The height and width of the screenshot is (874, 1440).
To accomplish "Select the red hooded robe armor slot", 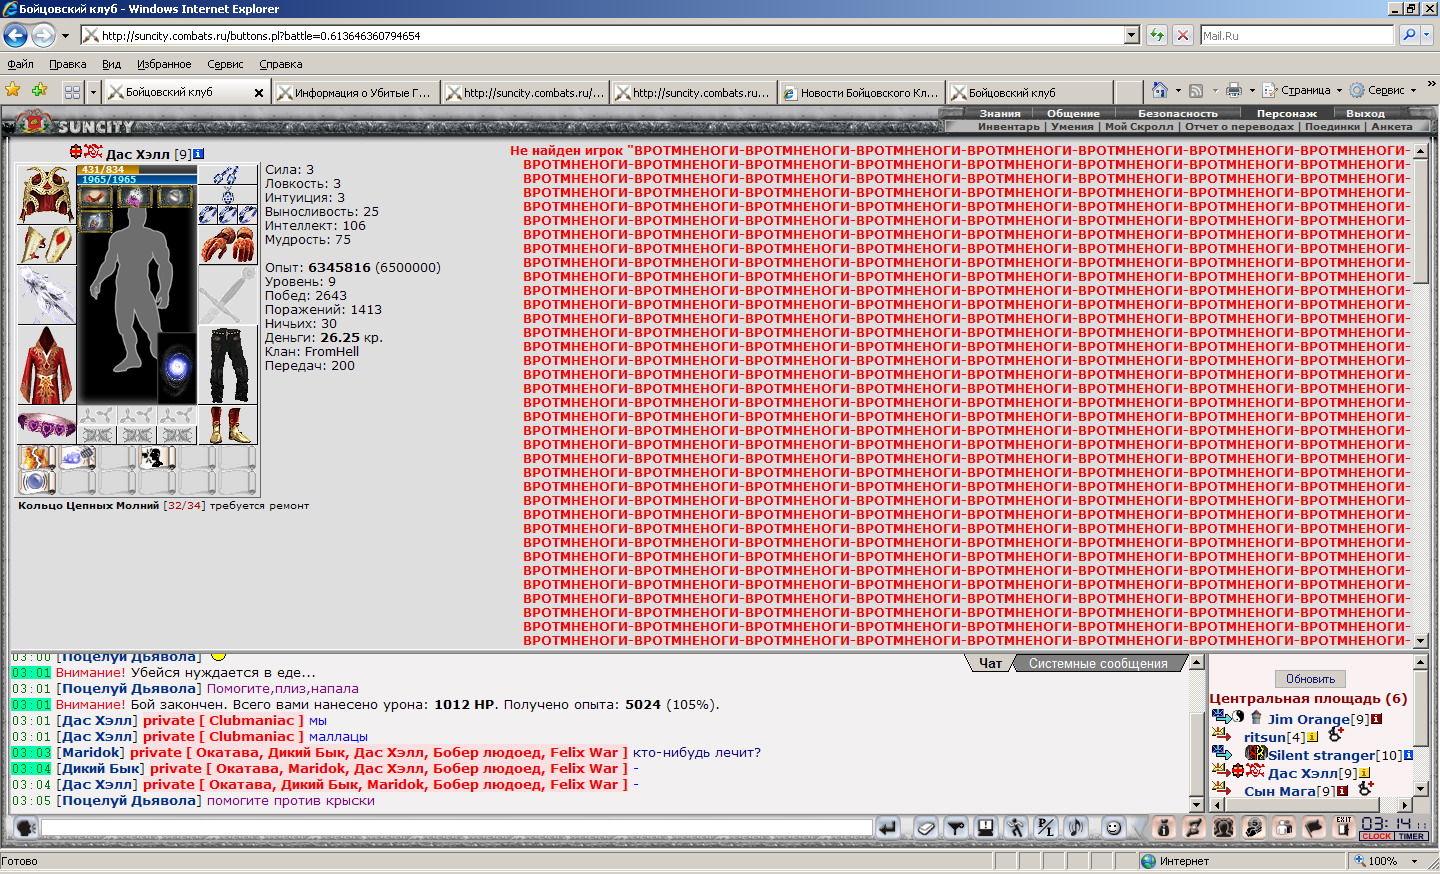I will (46, 365).
